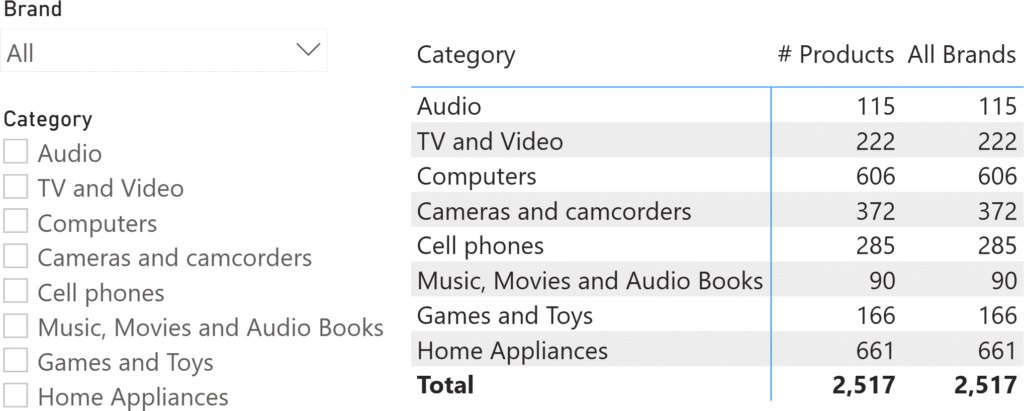Screen dimensions: 1024x411
Task: Sort by the # Products column header
Action: pyautogui.click(x=835, y=55)
